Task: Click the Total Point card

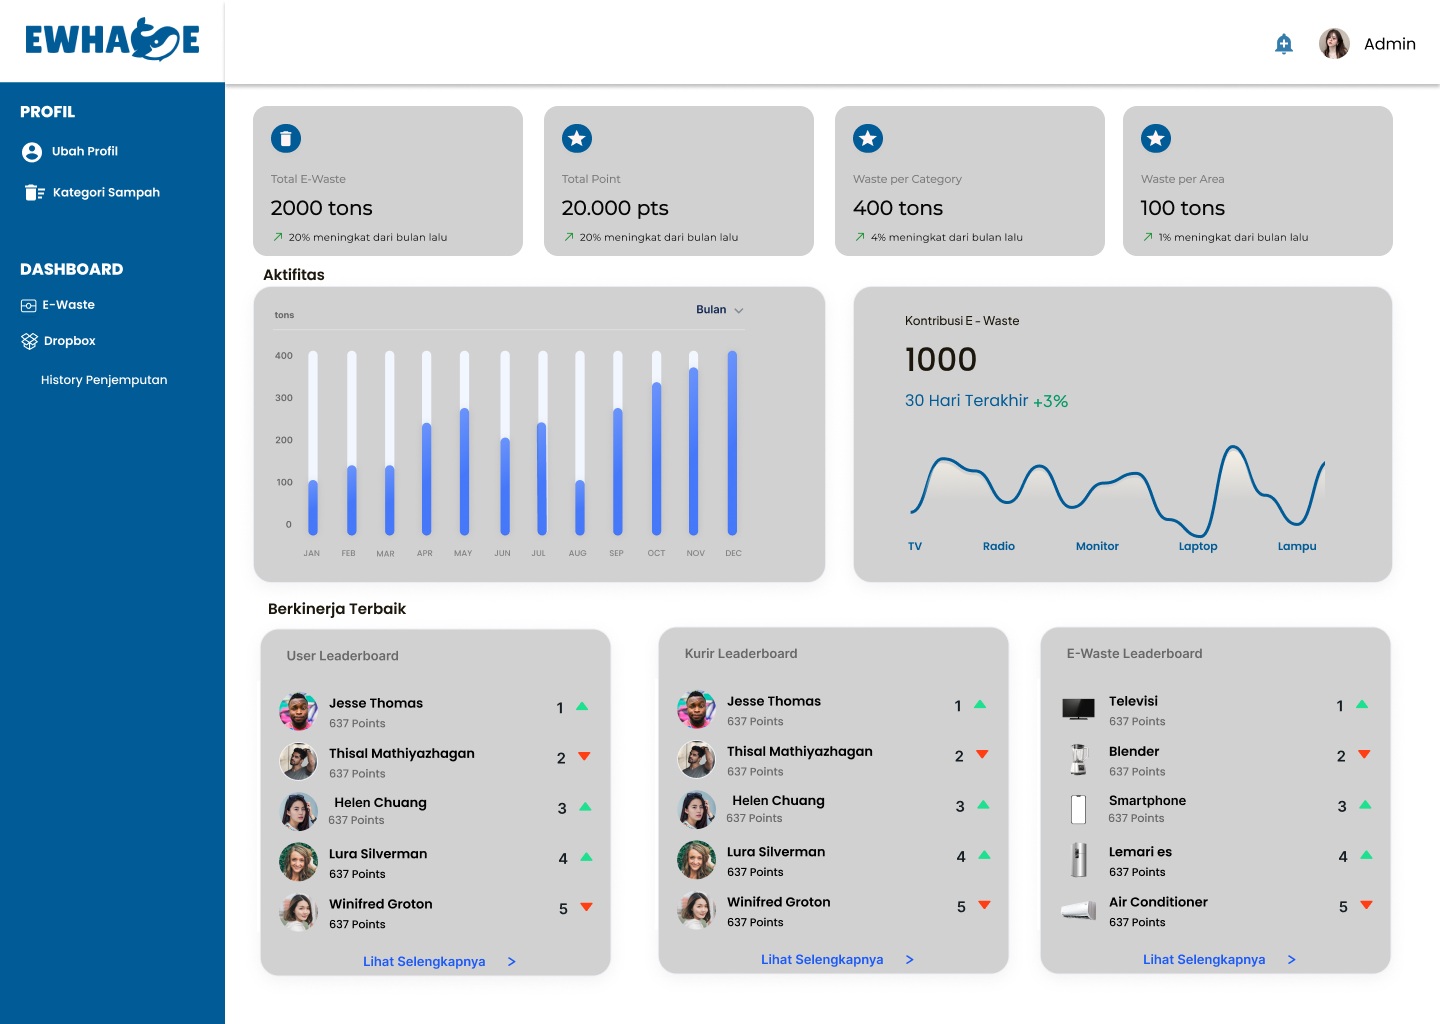Action: click(678, 181)
